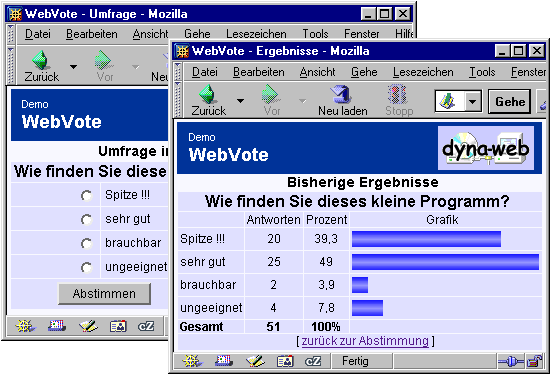
Task: Open Ansicht menu in Ergebnisse window
Action: [x=317, y=72]
